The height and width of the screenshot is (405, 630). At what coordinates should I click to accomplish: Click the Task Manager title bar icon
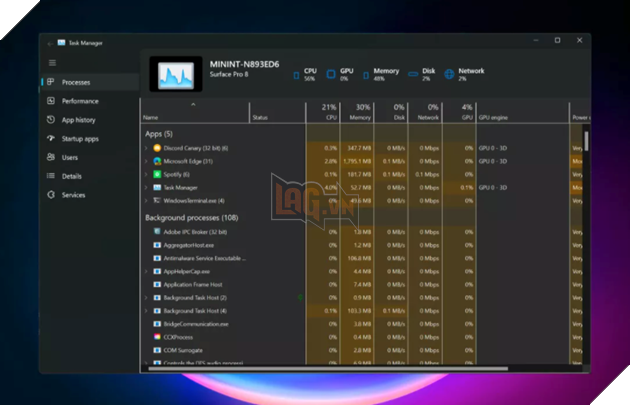pos(61,43)
